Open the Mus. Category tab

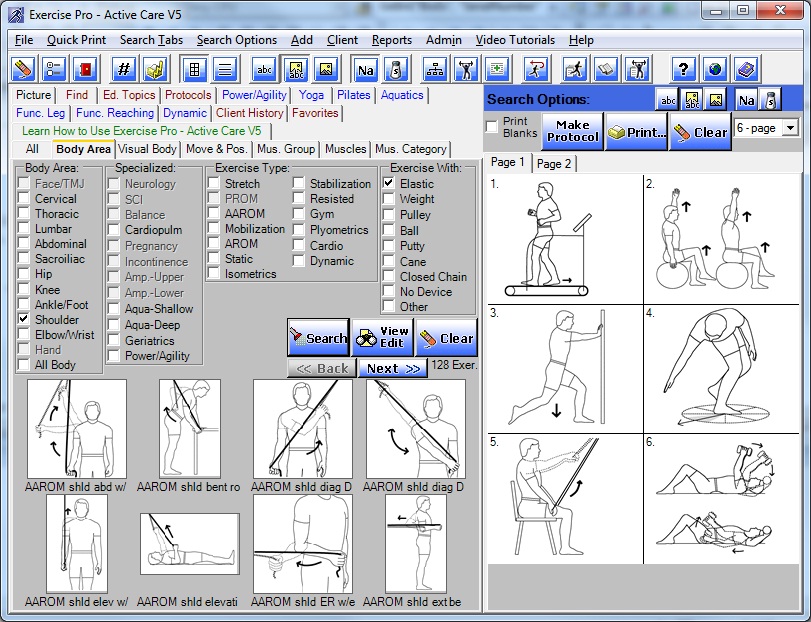[411, 149]
